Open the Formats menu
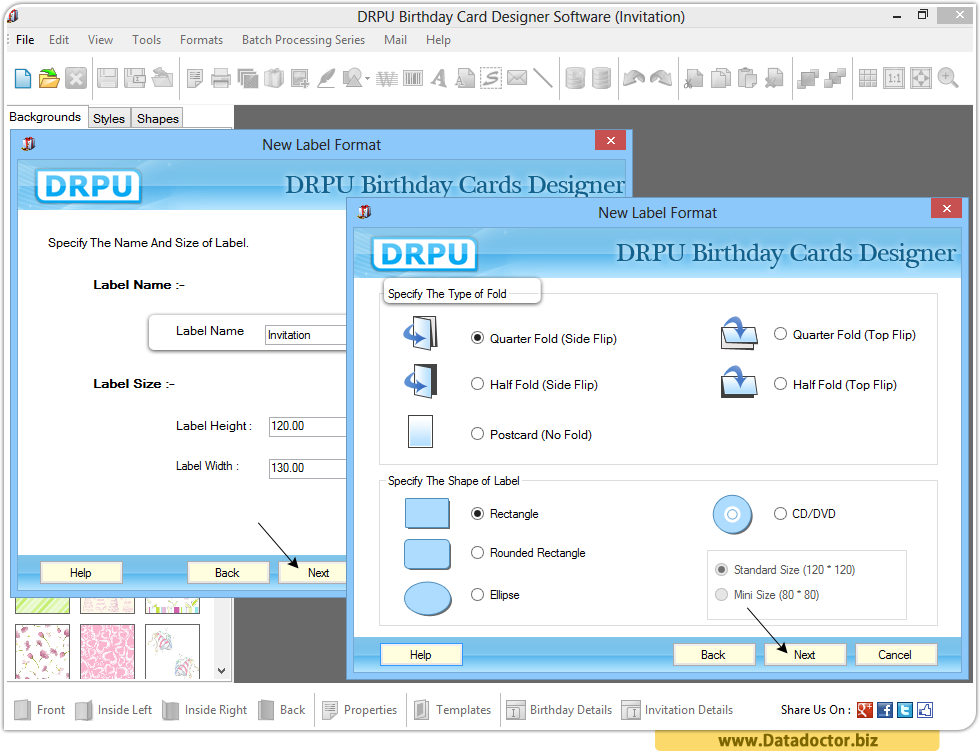Screen dimensions: 980x751 coord(201,40)
